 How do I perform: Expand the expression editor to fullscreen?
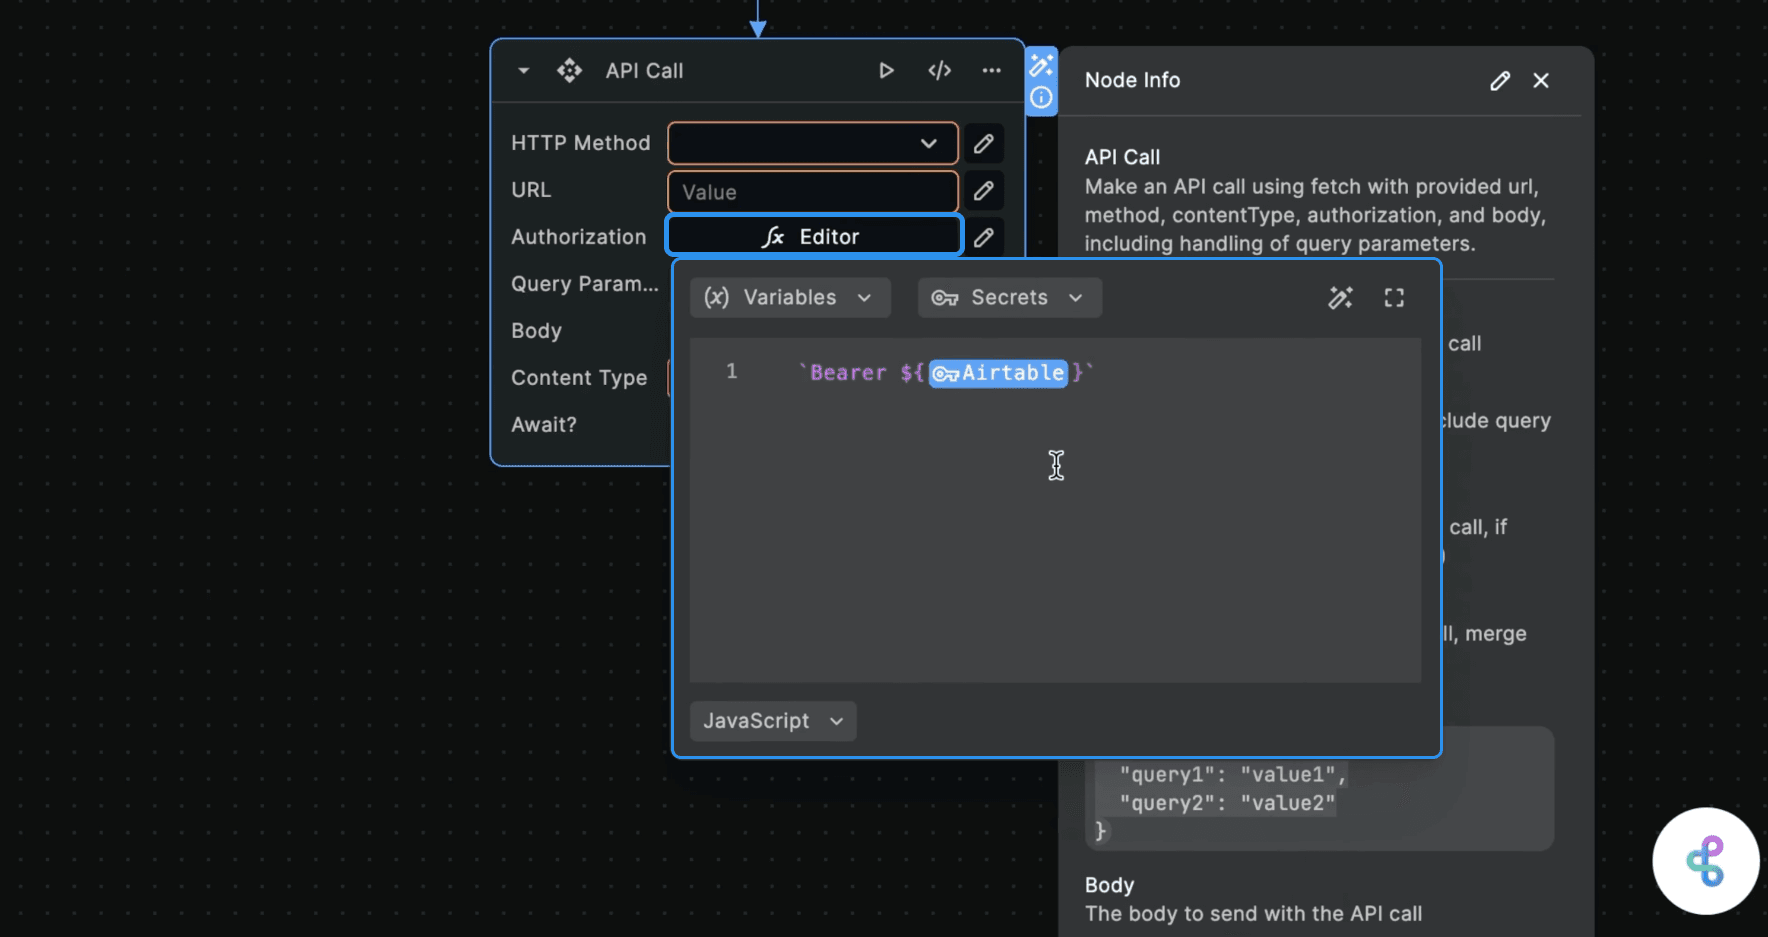pos(1394,297)
